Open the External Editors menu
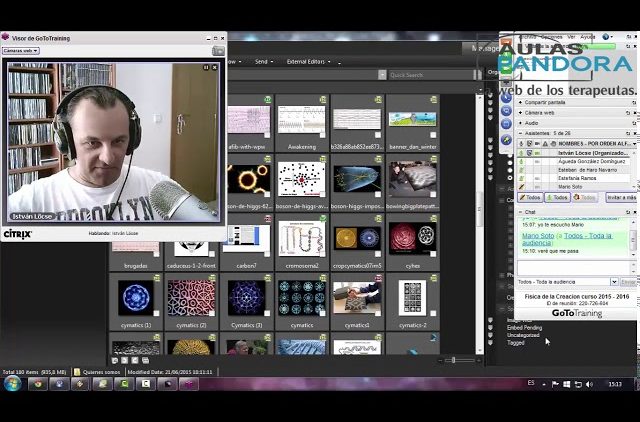 click(x=309, y=62)
